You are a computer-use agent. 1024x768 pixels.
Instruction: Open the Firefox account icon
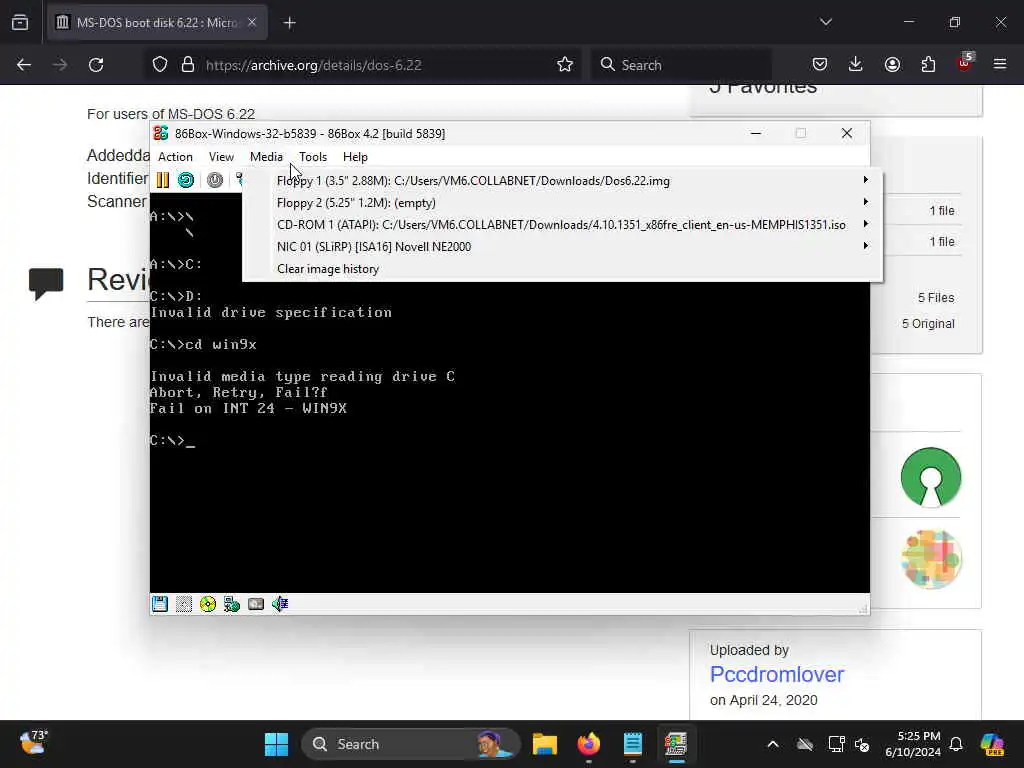892,64
